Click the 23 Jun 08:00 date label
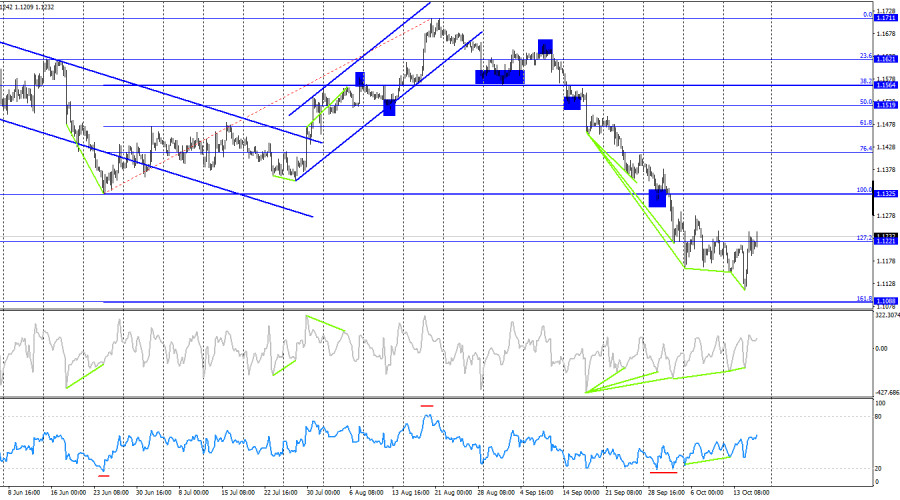Screen dimensions: 900x500 point(111,493)
